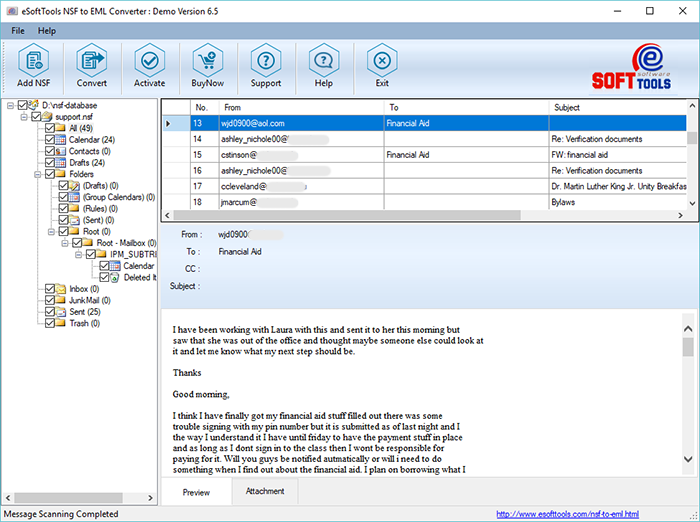The image size is (700, 522).
Task: Click the Inbox (0) folder icon
Action: coord(61,289)
